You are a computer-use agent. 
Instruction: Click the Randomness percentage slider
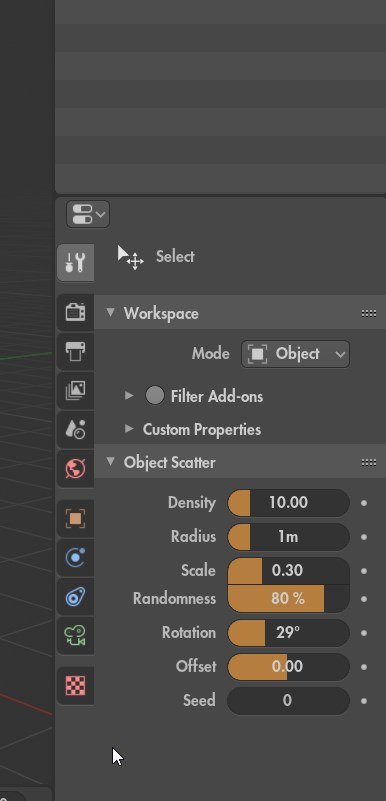point(288,598)
